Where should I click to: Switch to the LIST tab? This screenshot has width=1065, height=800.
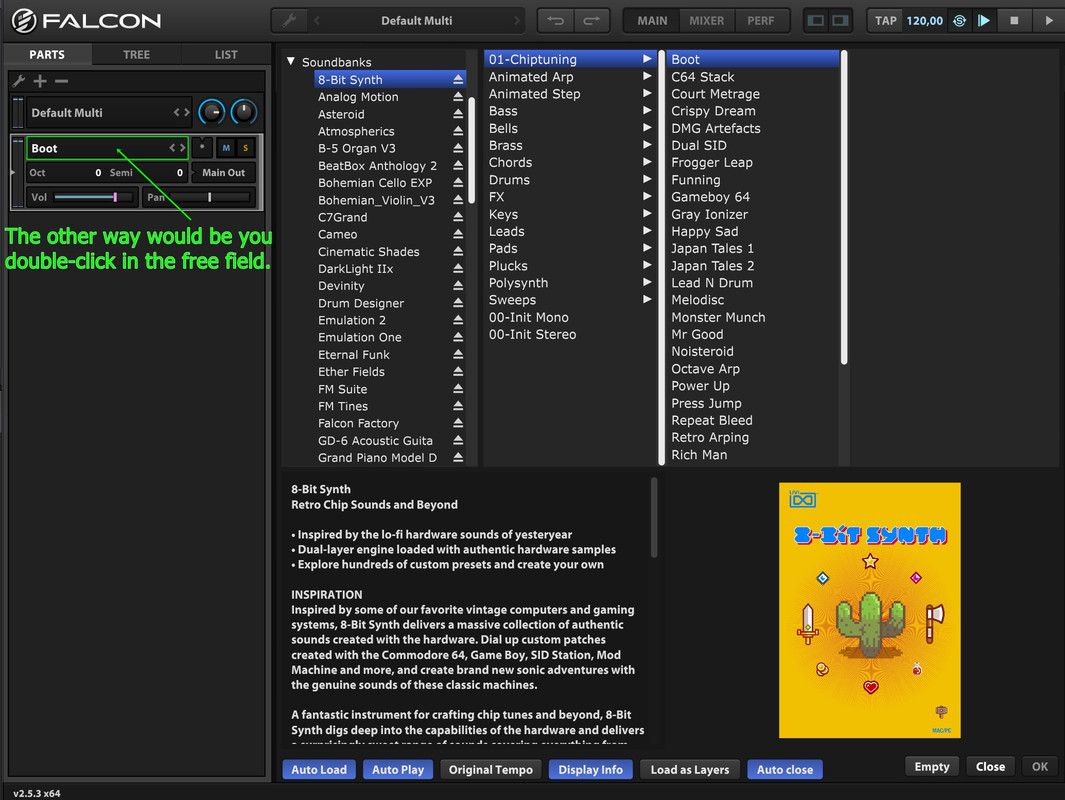(x=226, y=54)
